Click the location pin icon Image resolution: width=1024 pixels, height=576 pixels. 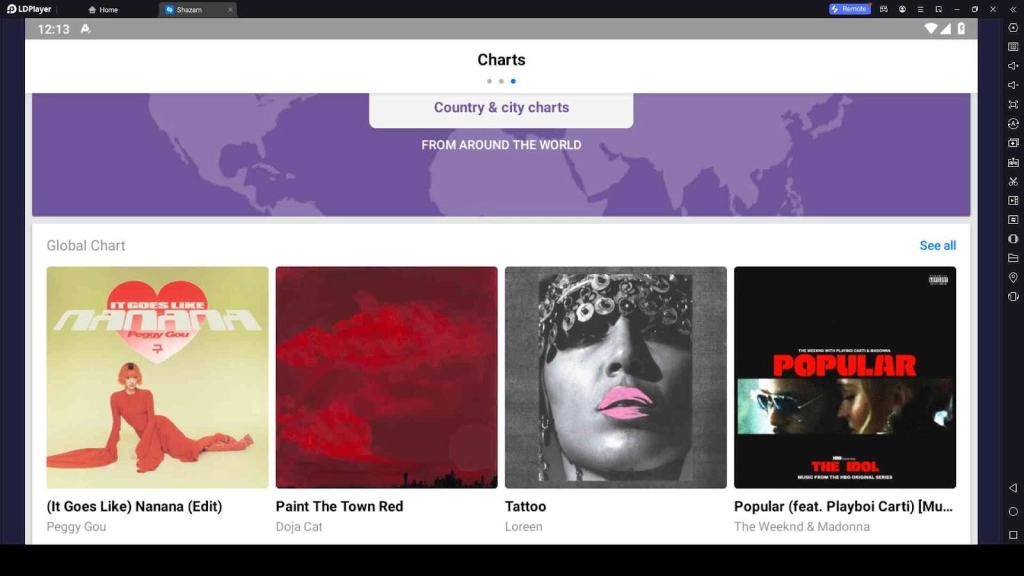pyautogui.click(x=1013, y=277)
